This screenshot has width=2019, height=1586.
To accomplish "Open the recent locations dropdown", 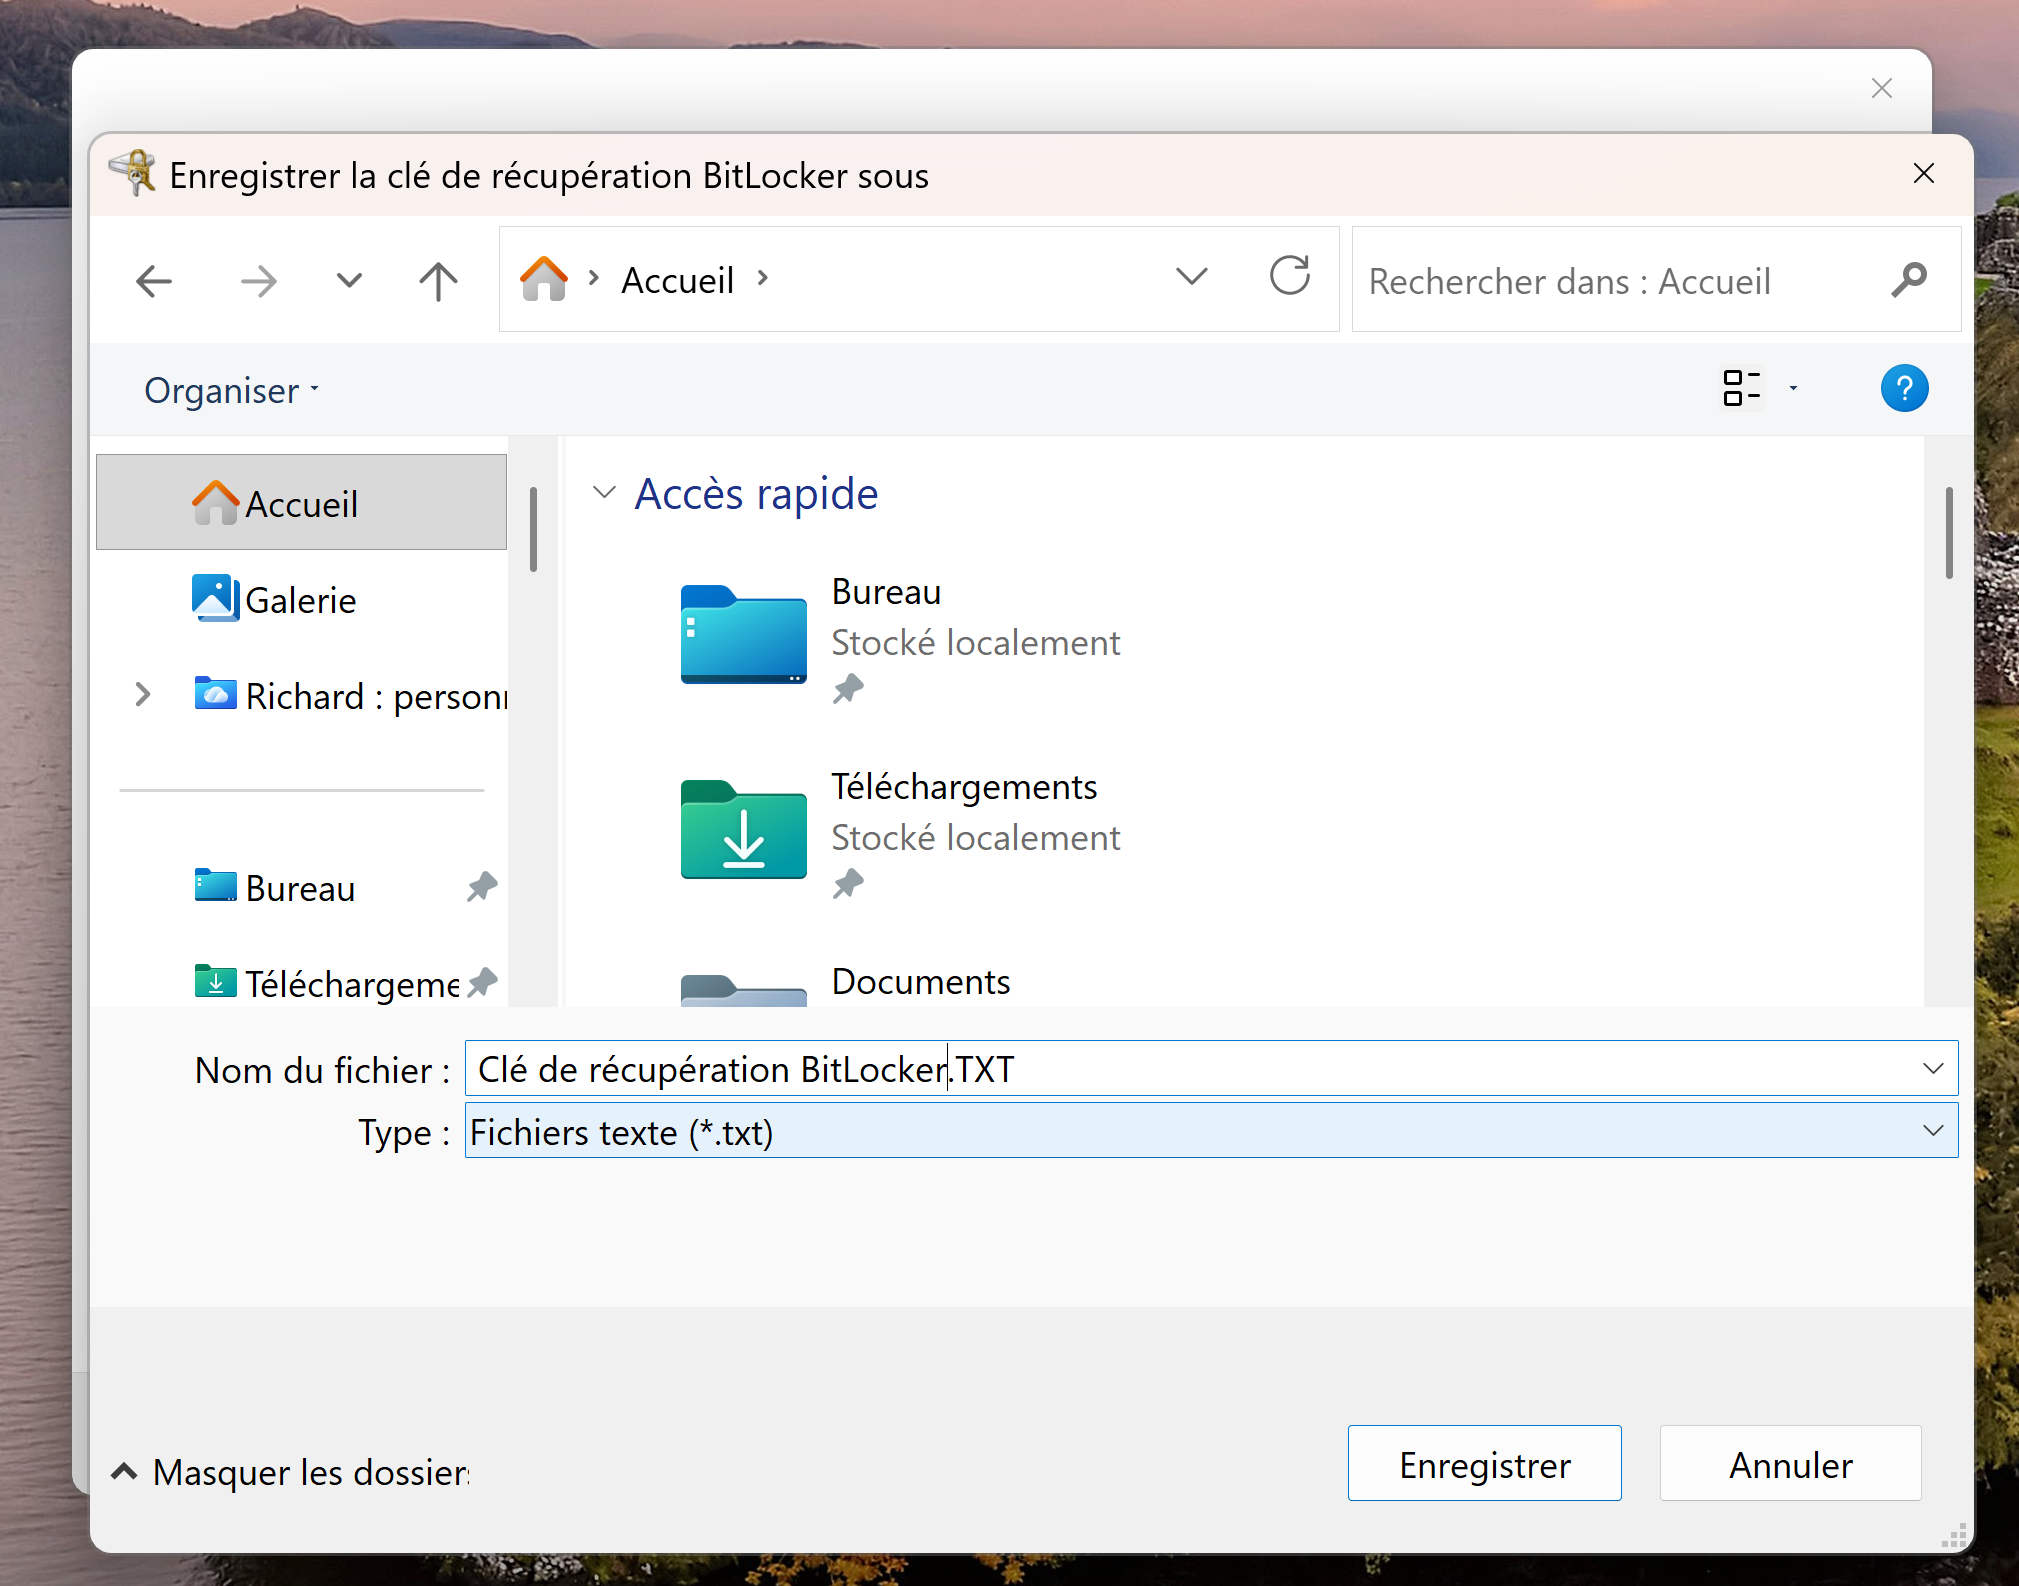I will (x=349, y=281).
